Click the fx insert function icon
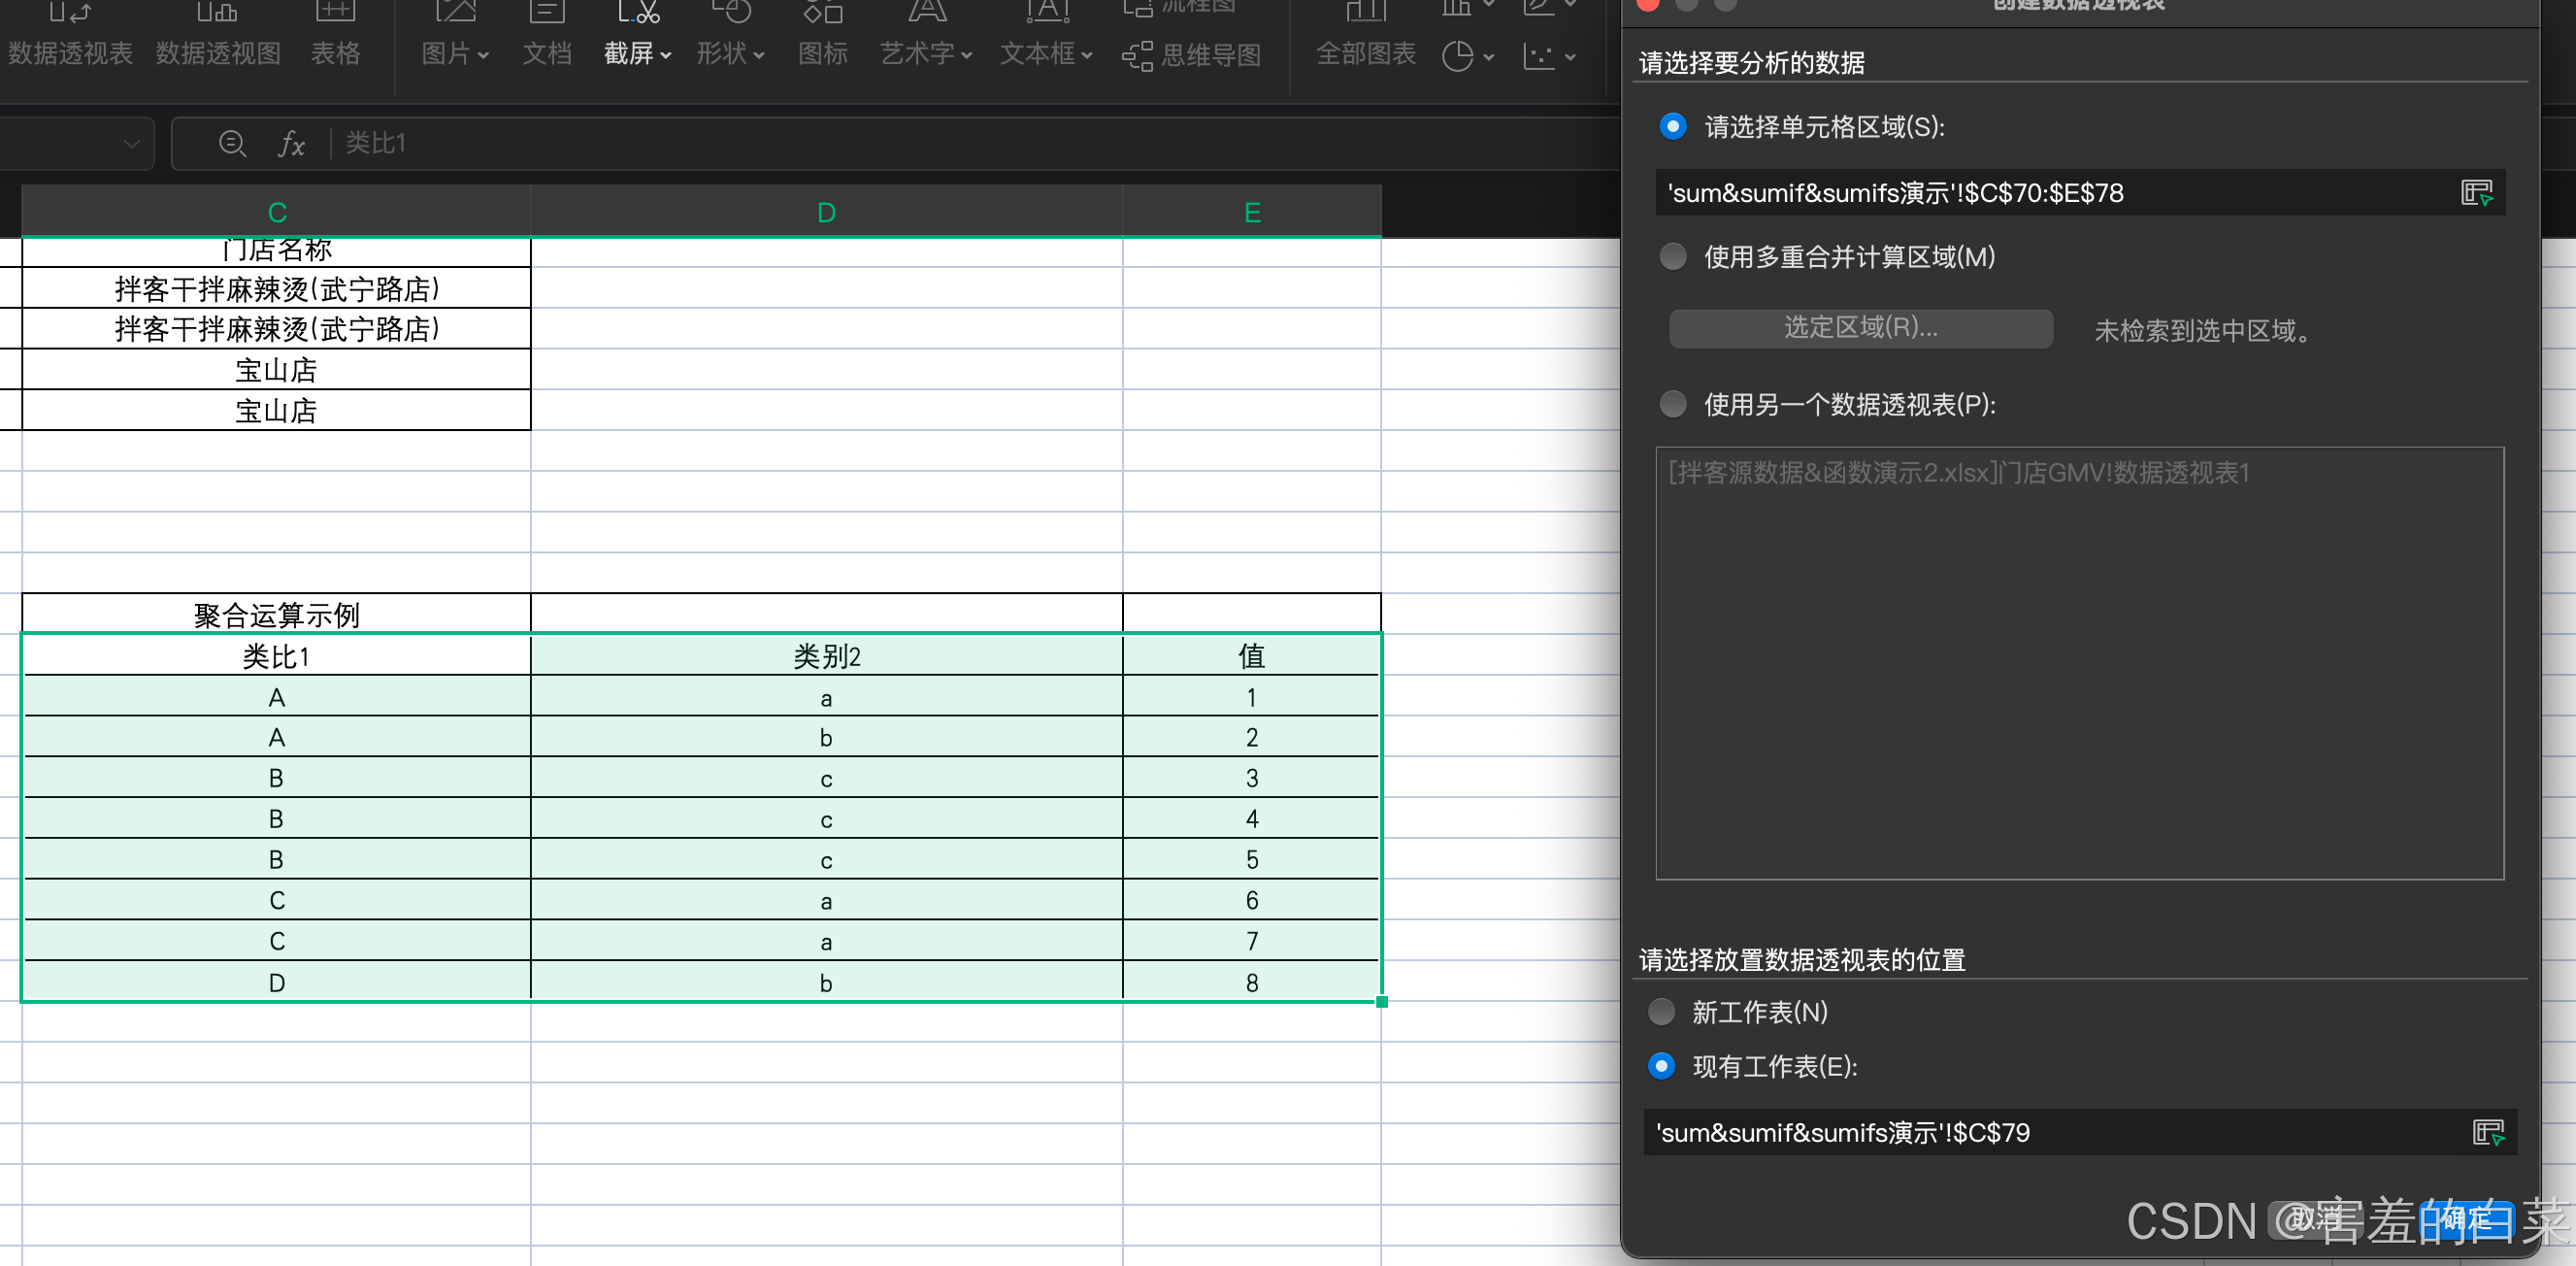2576x1266 pixels. click(x=290, y=144)
